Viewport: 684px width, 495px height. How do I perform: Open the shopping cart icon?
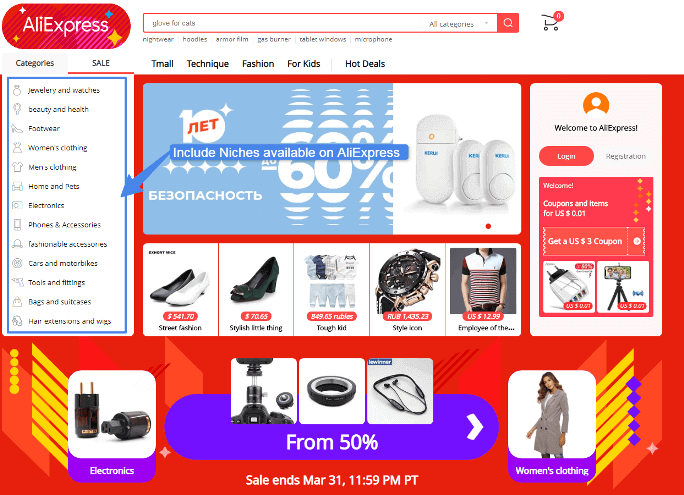tap(551, 22)
